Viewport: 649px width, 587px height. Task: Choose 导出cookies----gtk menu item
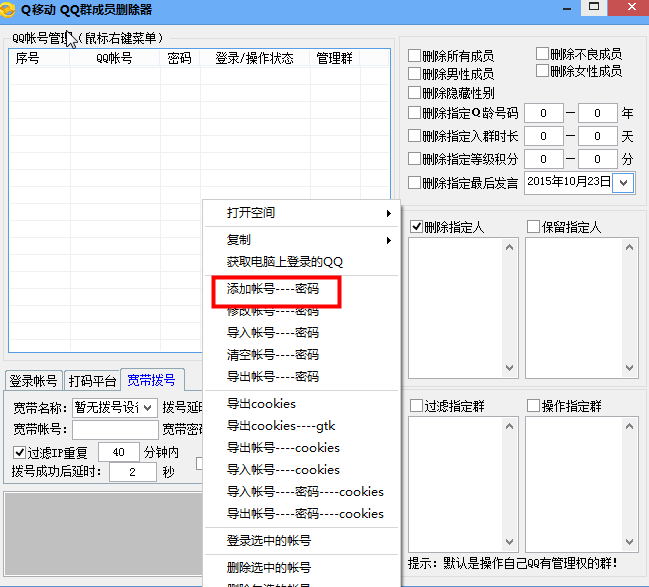(x=301, y=426)
